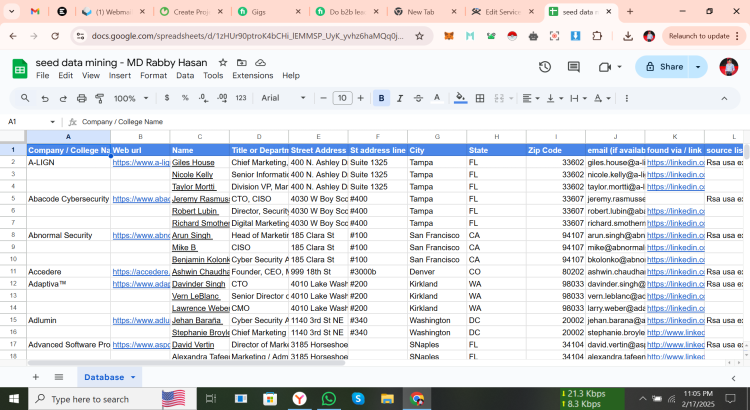Star the seed data mining document
The width and height of the screenshot is (750, 410).
(223, 63)
